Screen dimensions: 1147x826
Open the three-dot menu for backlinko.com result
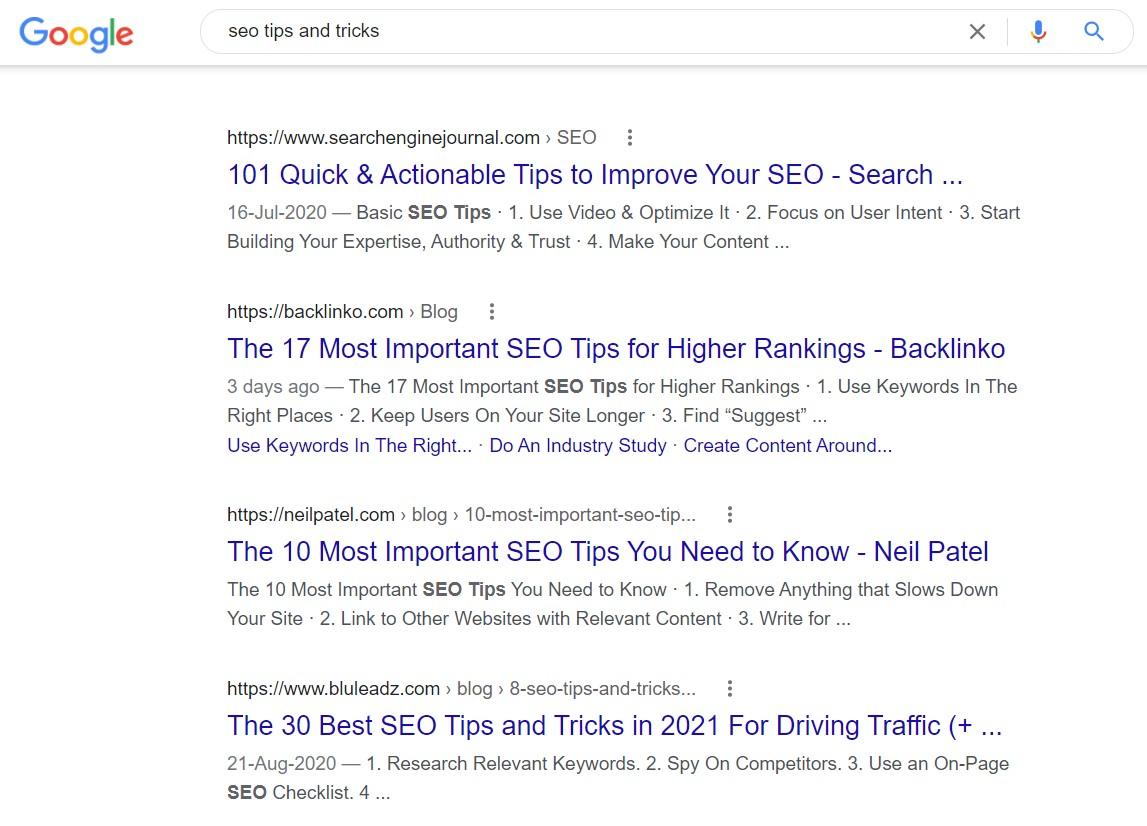click(492, 312)
